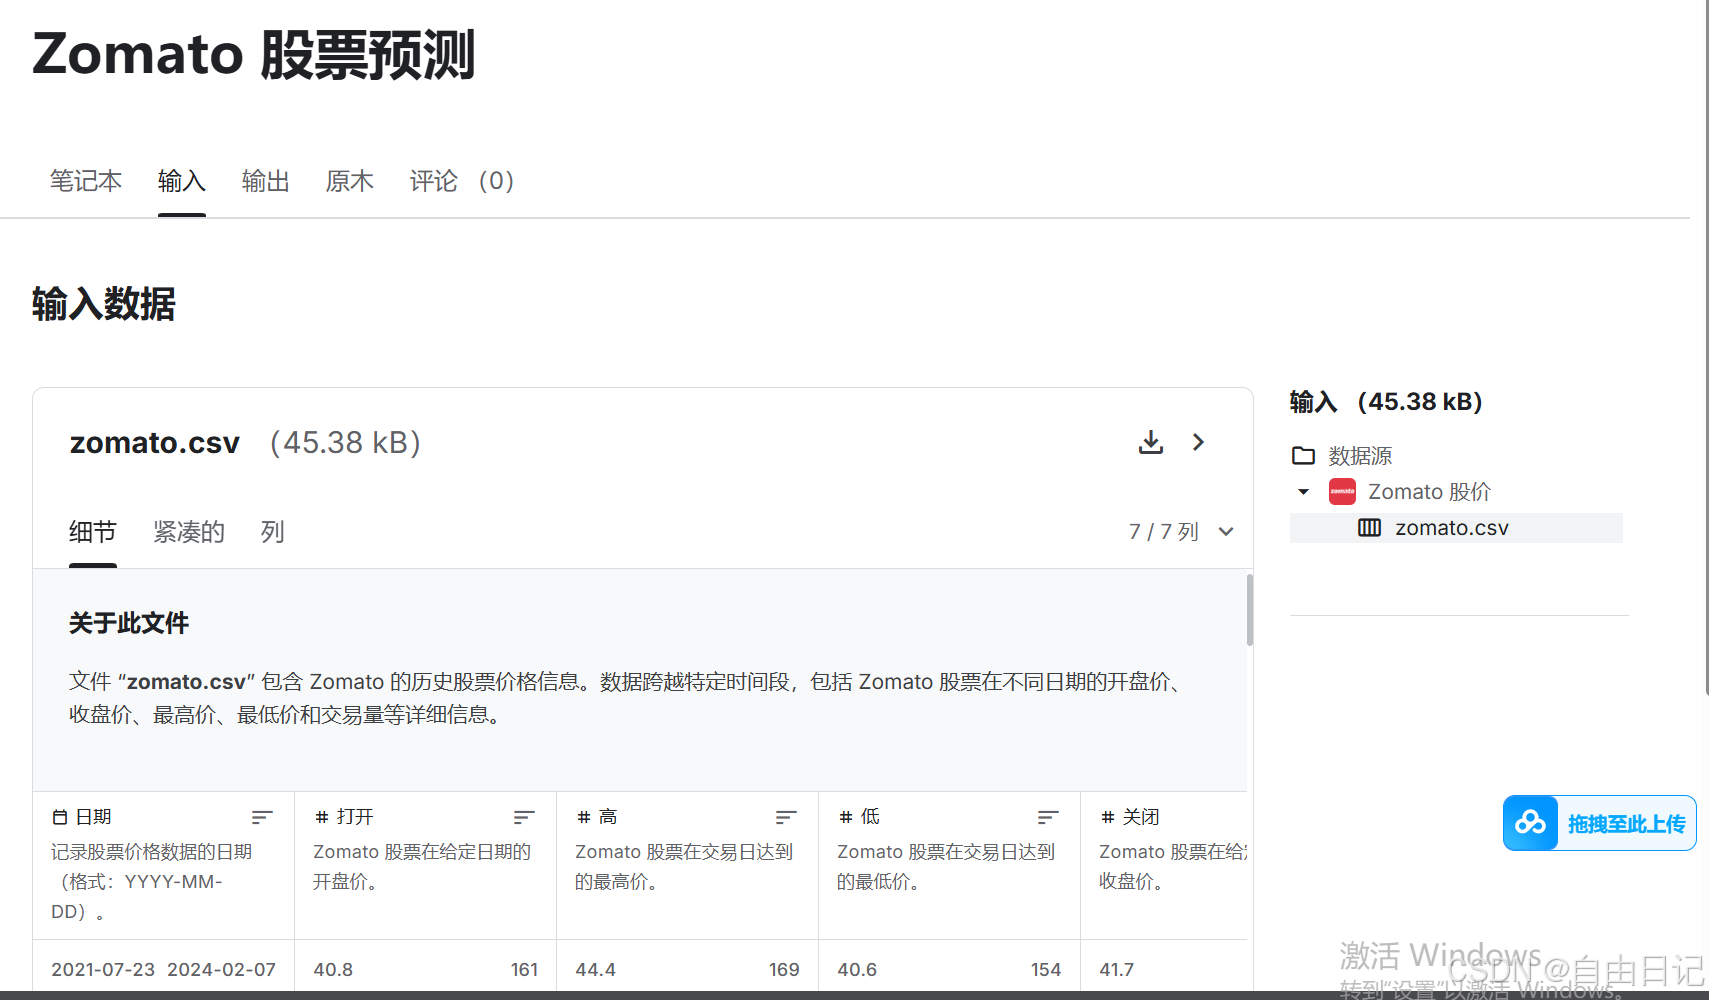Click the calendar icon on the 日期 header
1709x1000 pixels.
pyautogui.click(x=61, y=816)
